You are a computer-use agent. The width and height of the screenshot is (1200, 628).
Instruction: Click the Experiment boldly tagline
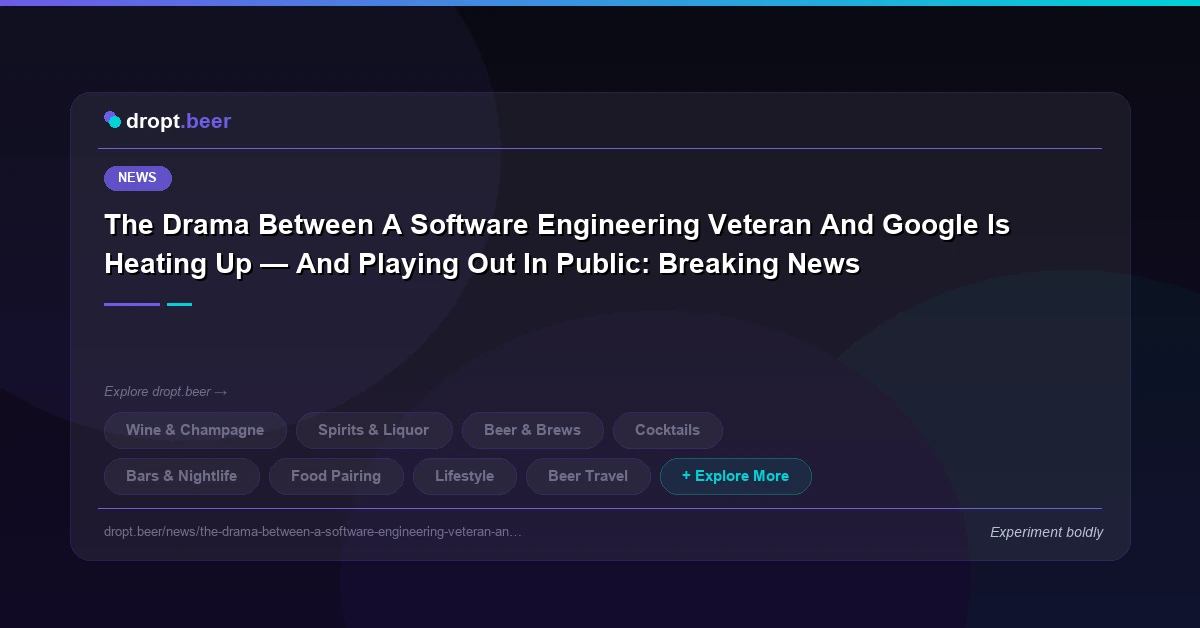pos(1046,532)
